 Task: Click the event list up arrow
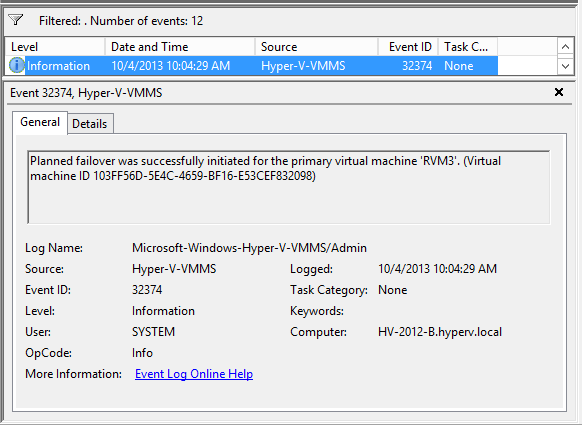565,47
